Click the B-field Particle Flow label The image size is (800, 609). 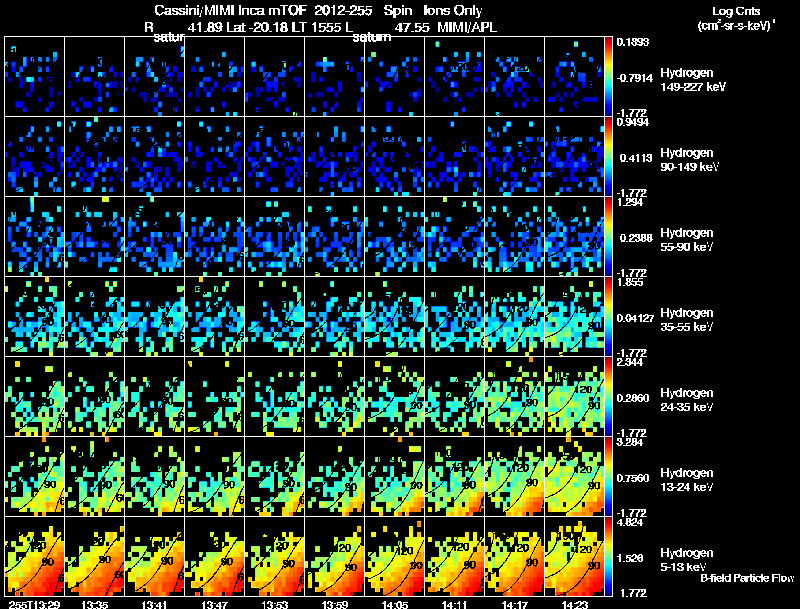pos(747,578)
